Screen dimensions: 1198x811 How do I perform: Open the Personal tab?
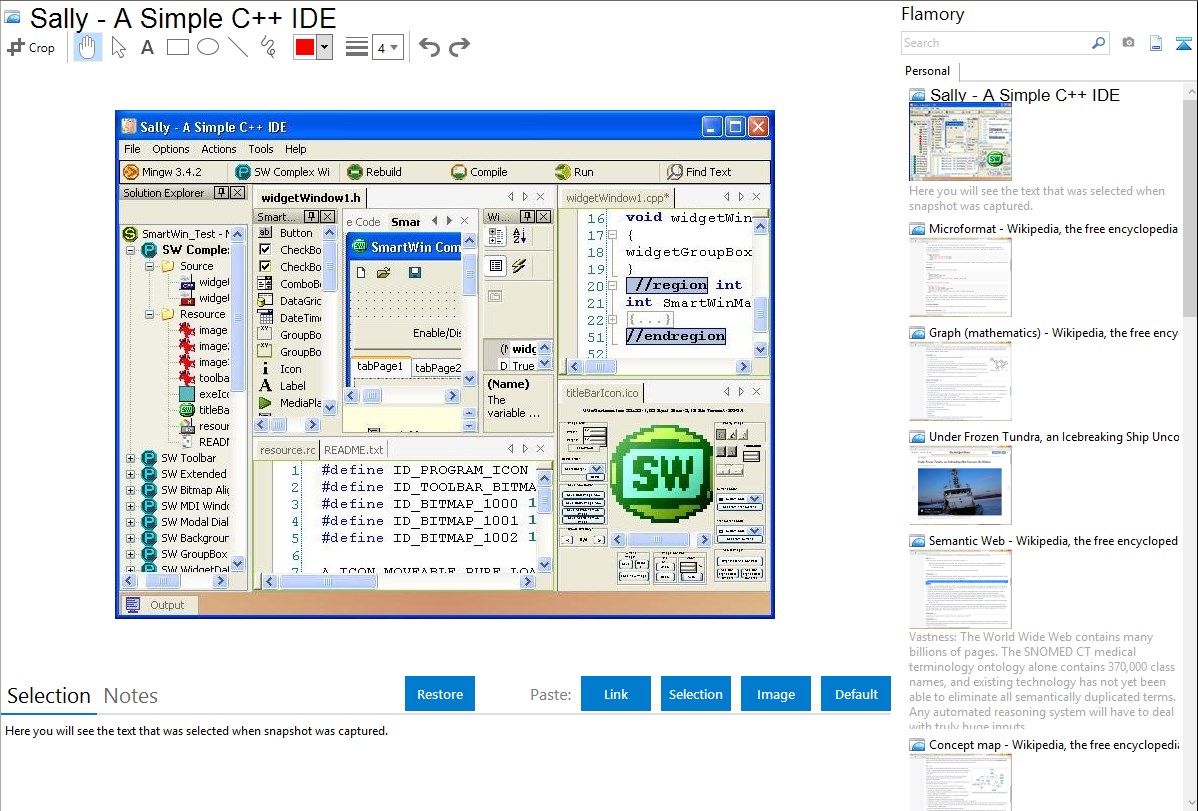(927, 71)
